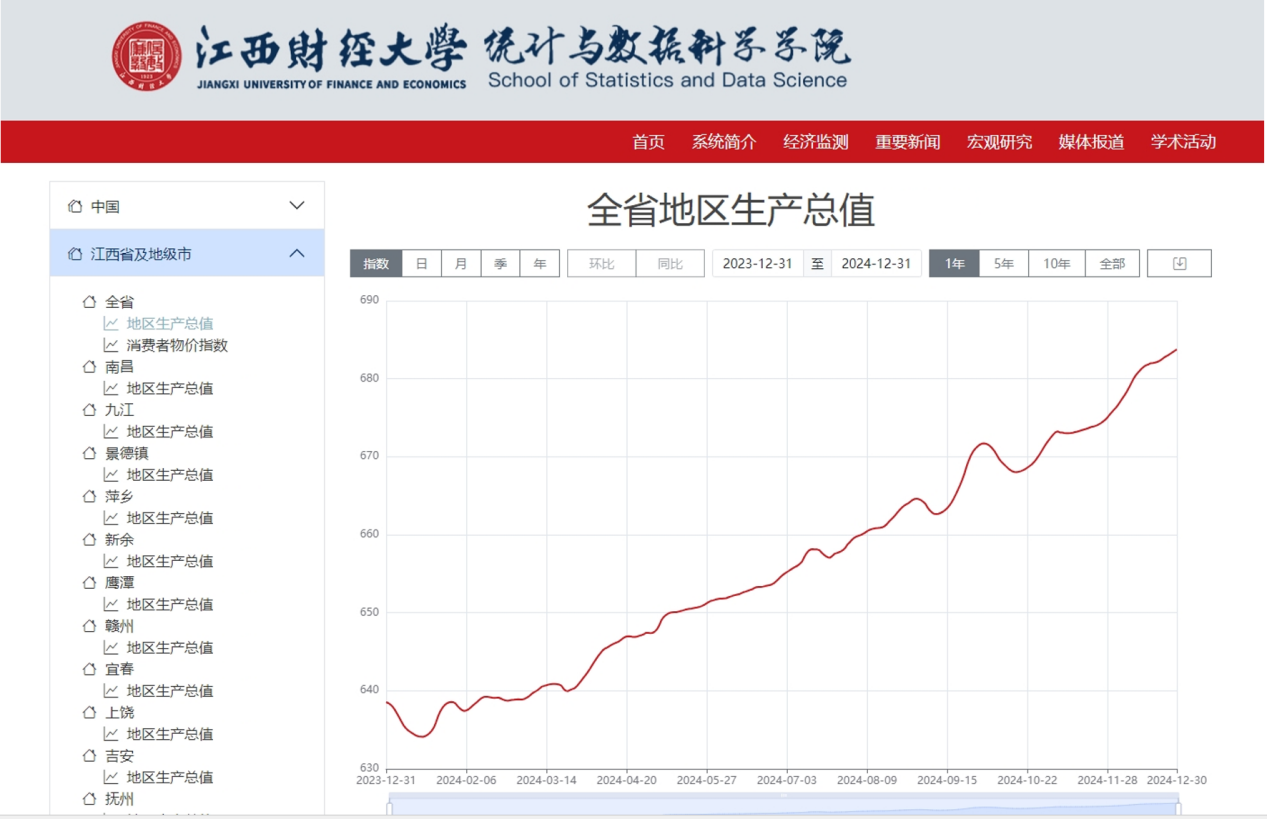Screen dimensions: 1267x819
Task: Click house icon beside 赣州
Action: pyautogui.click(x=89, y=626)
